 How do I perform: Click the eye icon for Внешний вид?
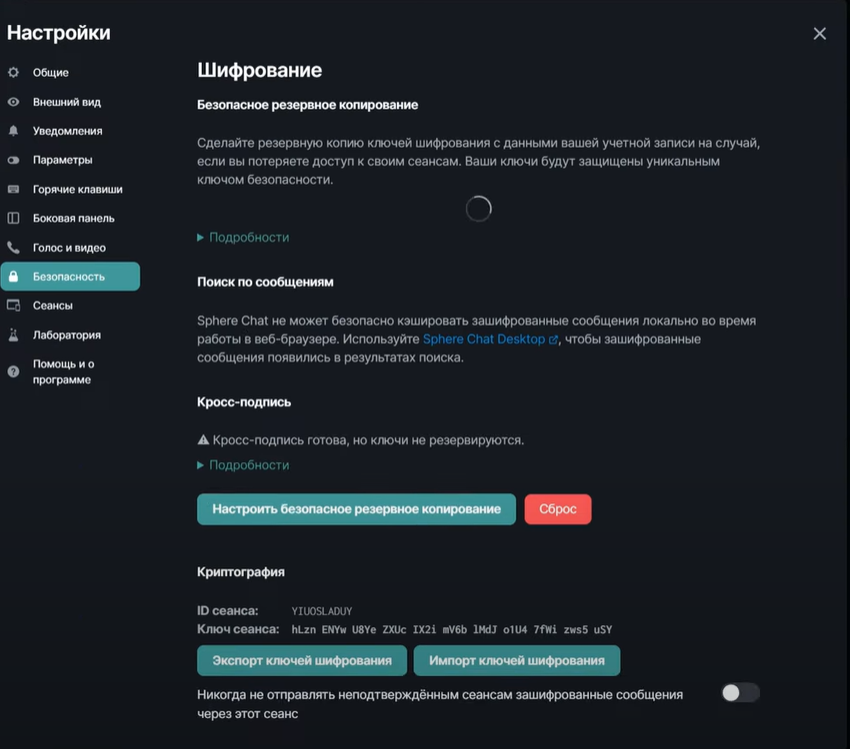pos(14,102)
